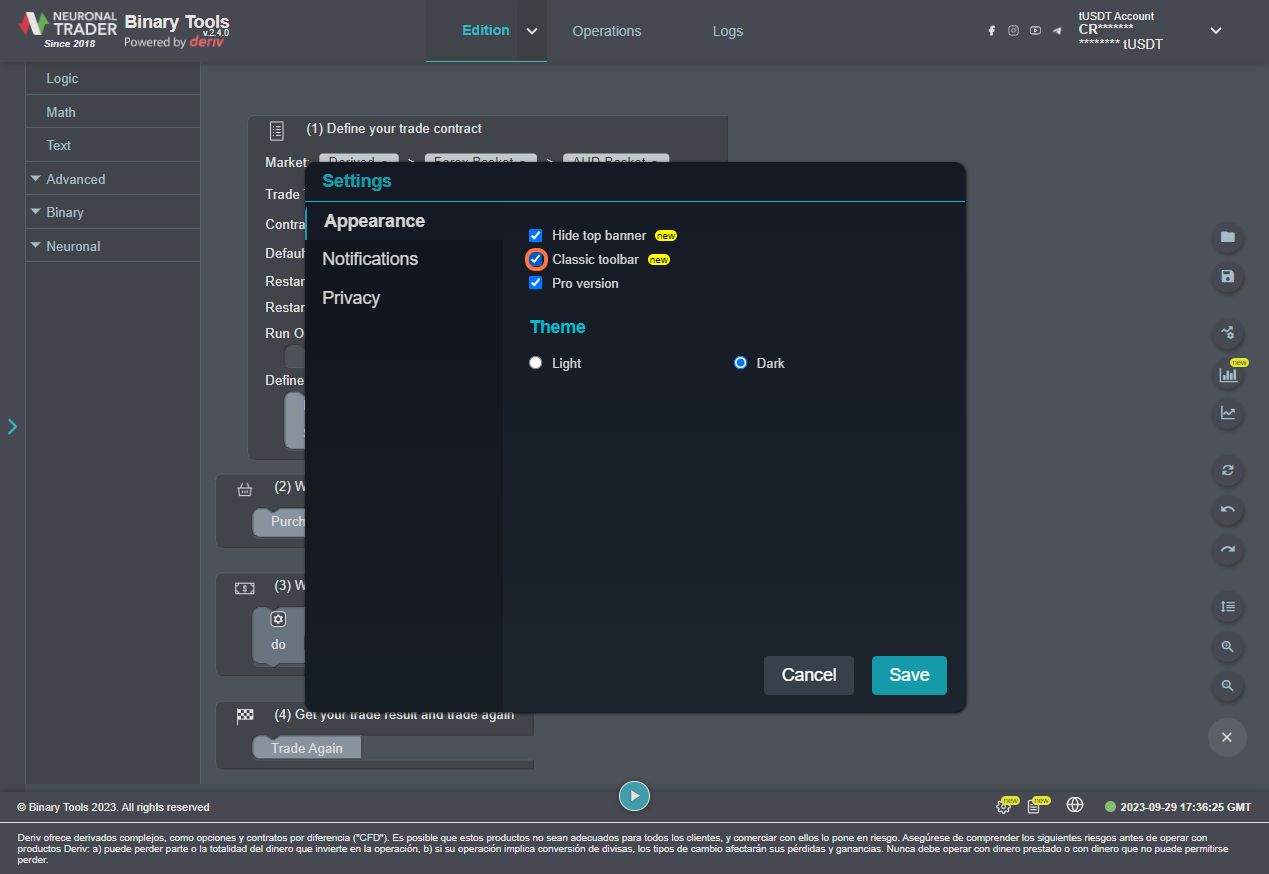
Task: Open the log document icon in the footer
Action: 1040,803
